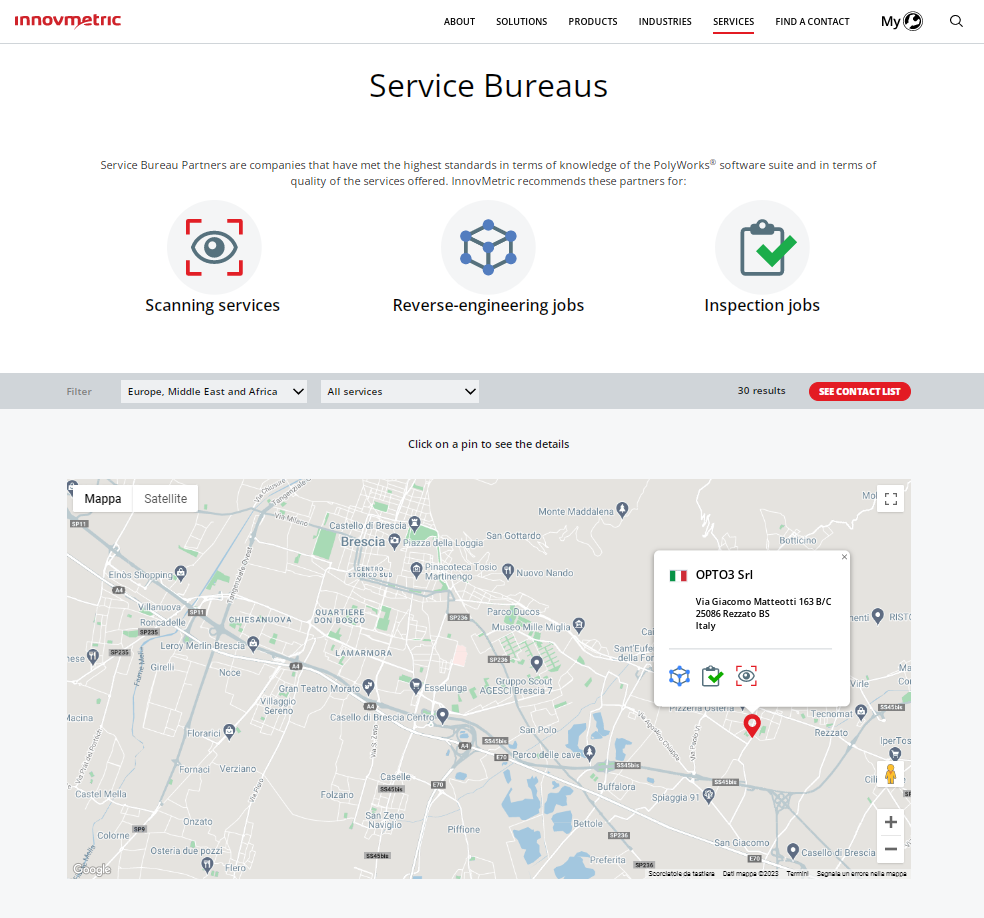Viewport: 984px width, 918px height.
Task: Click SEE CONTACT LIST button
Action: click(860, 391)
